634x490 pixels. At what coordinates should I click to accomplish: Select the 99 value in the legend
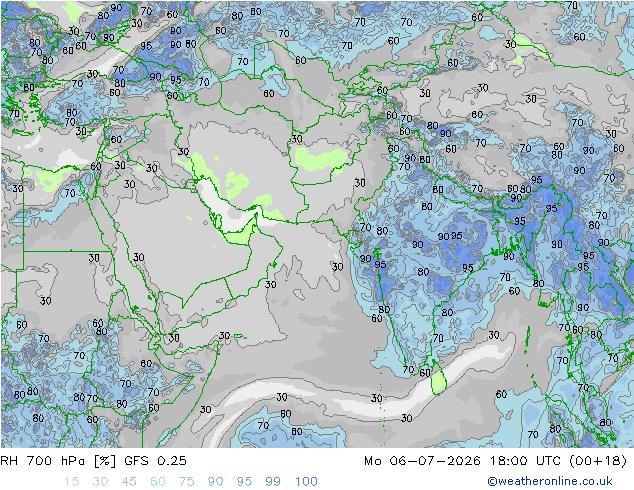click(x=273, y=482)
